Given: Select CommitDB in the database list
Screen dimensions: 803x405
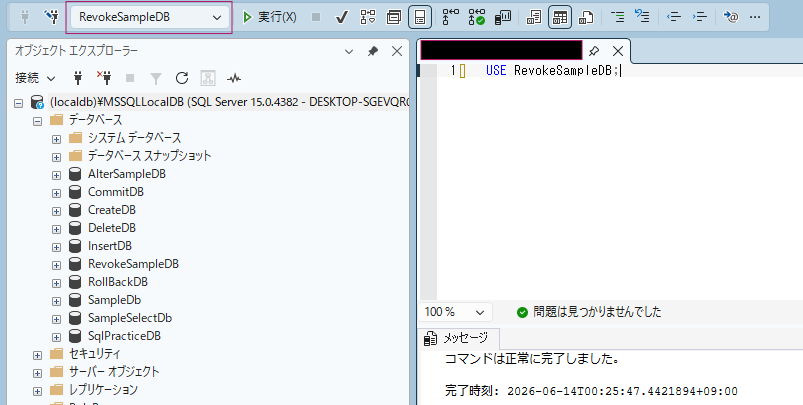Looking at the screenshot, I should point(116,192).
